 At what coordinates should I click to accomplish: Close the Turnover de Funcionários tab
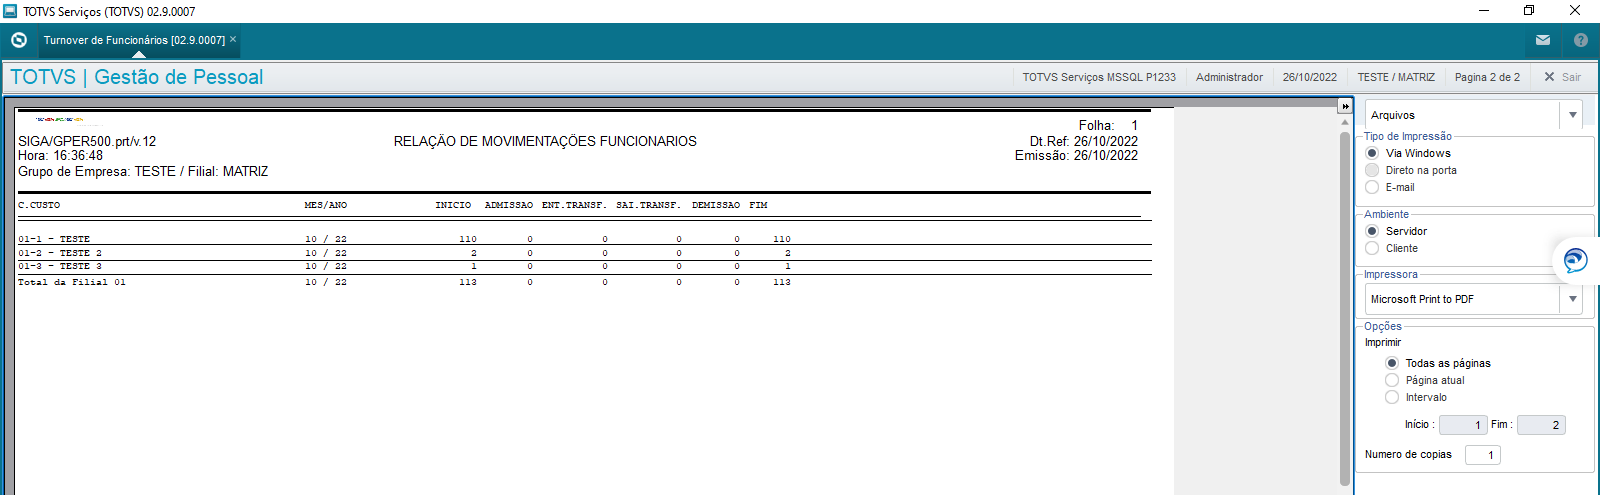[x=233, y=40]
